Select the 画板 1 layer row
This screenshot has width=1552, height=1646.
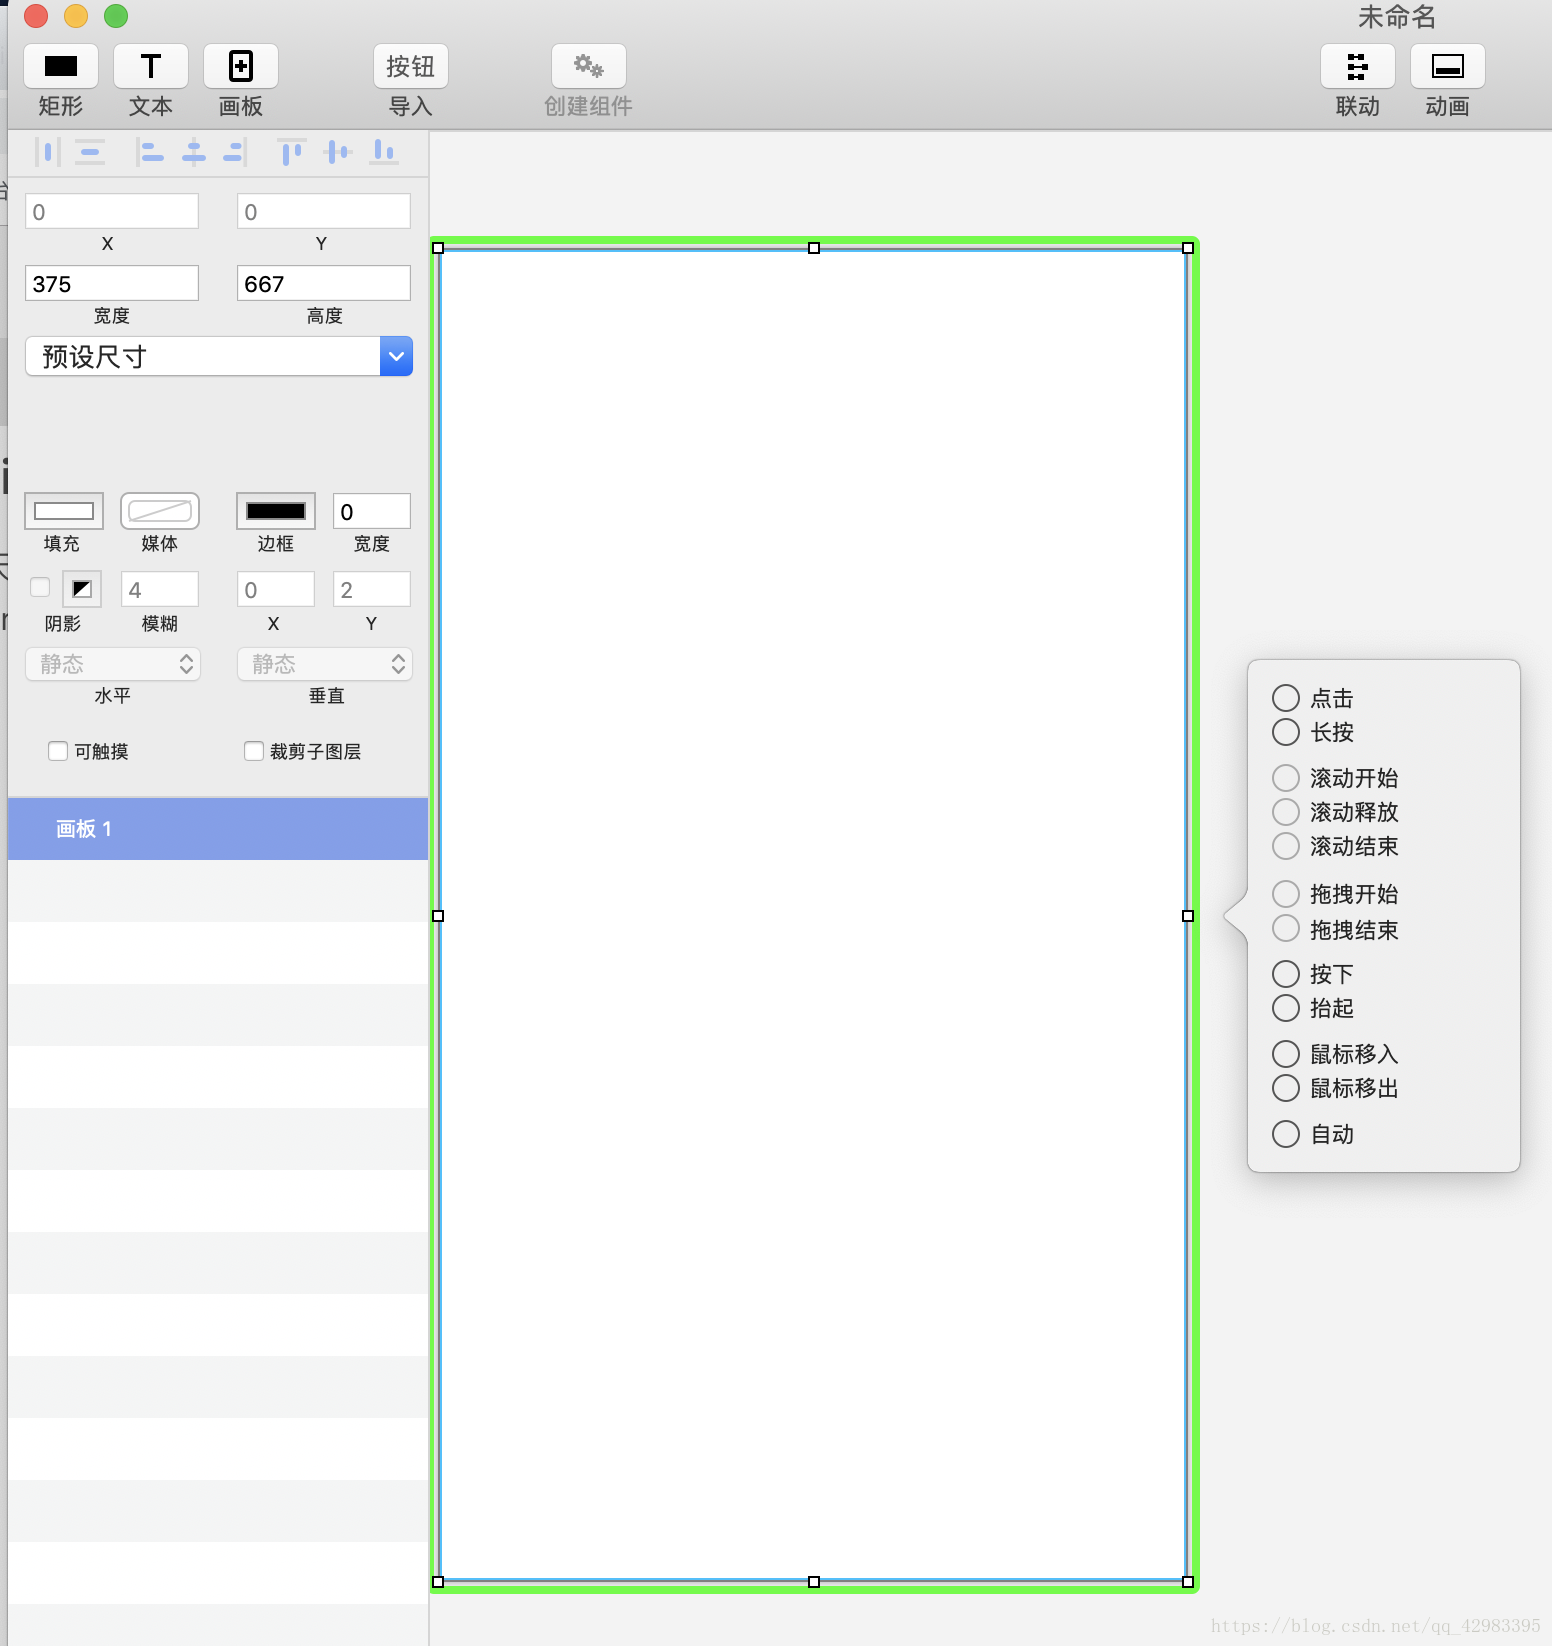click(x=218, y=829)
